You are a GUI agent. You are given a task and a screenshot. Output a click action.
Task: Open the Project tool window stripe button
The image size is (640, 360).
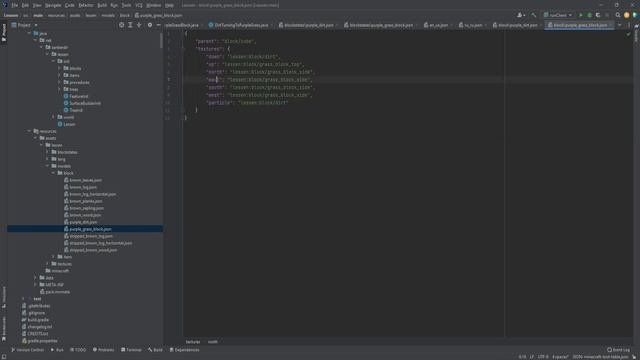click(x=4, y=32)
